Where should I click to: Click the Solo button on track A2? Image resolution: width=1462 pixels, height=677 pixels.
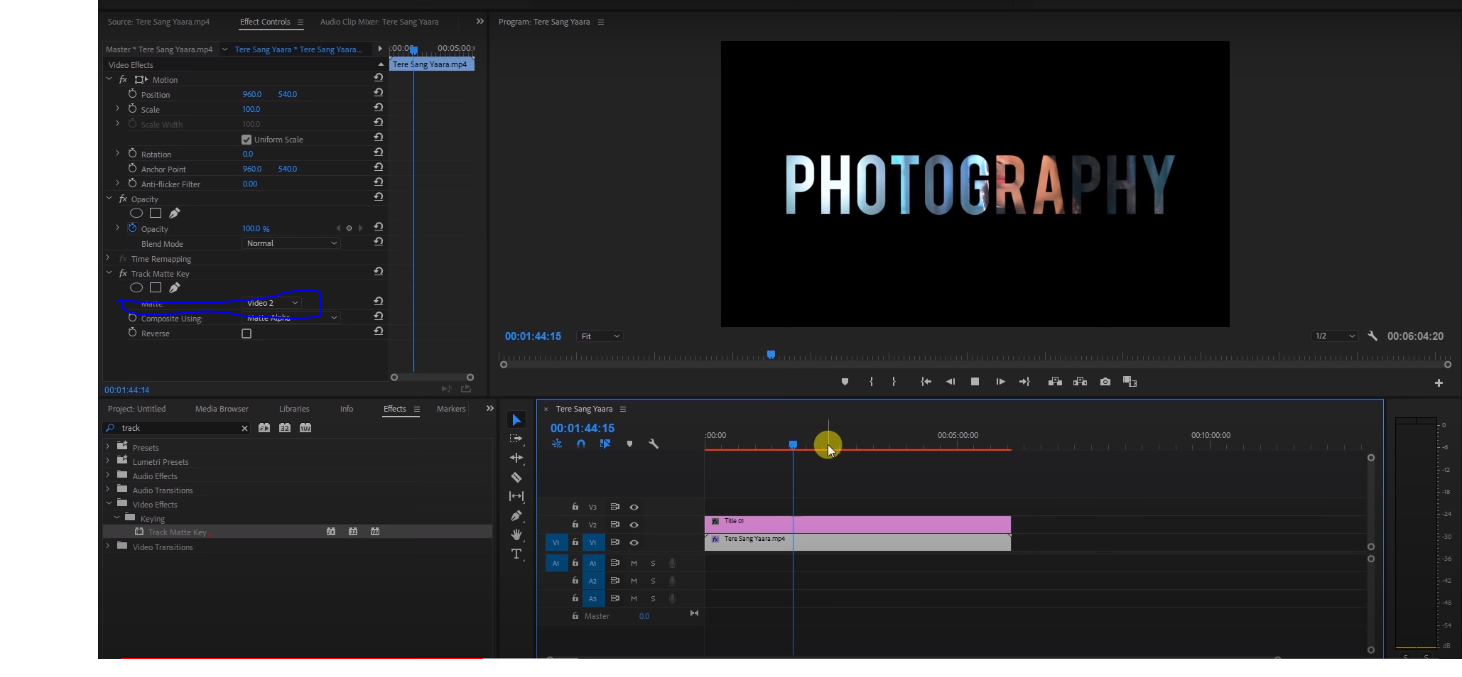[x=653, y=581]
